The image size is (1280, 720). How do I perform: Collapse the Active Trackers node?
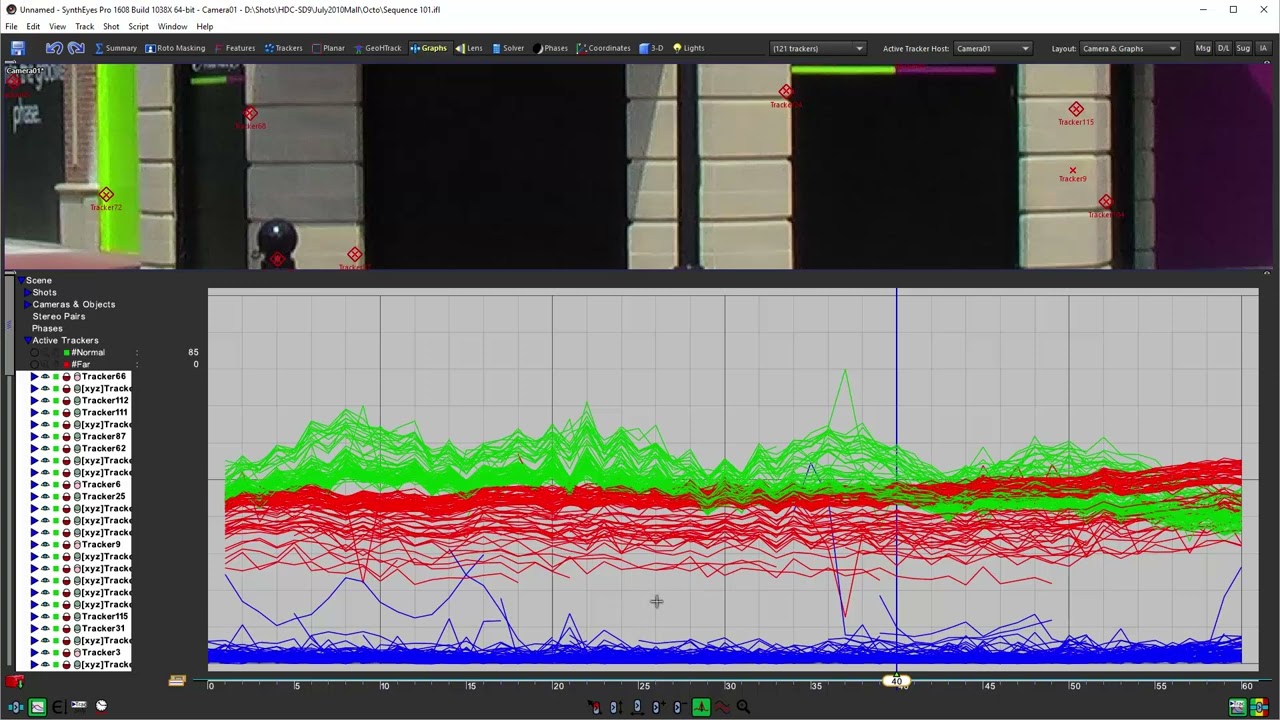pos(28,340)
